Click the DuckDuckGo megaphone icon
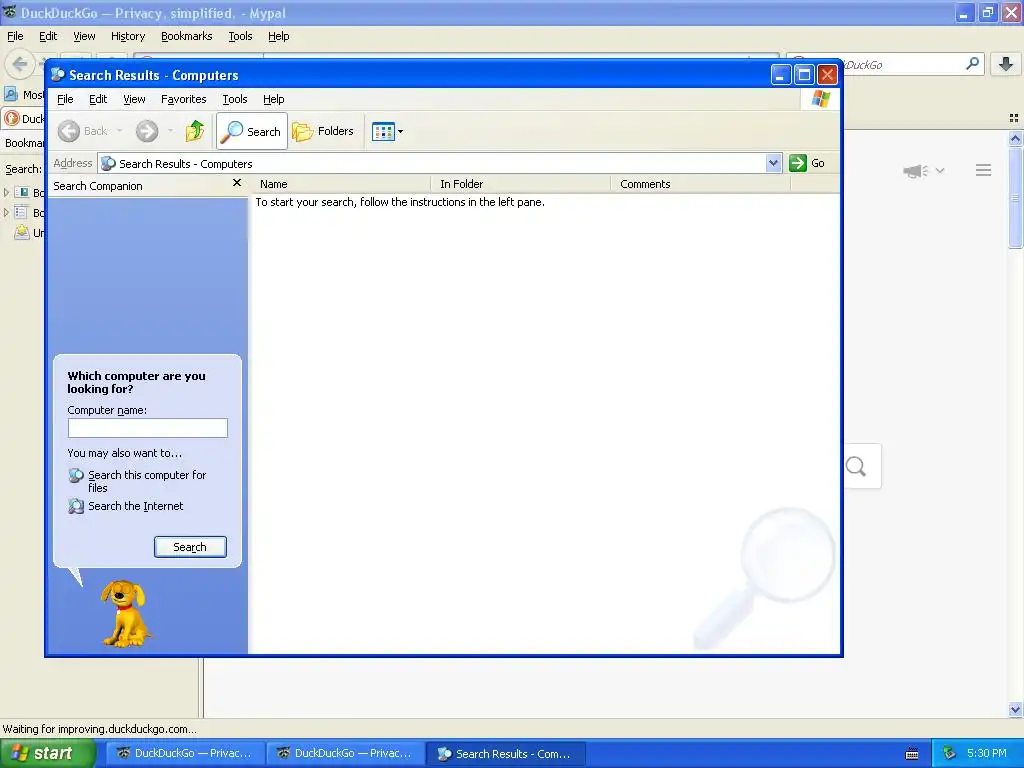1024x768 pixels. (x=916, y=171)
